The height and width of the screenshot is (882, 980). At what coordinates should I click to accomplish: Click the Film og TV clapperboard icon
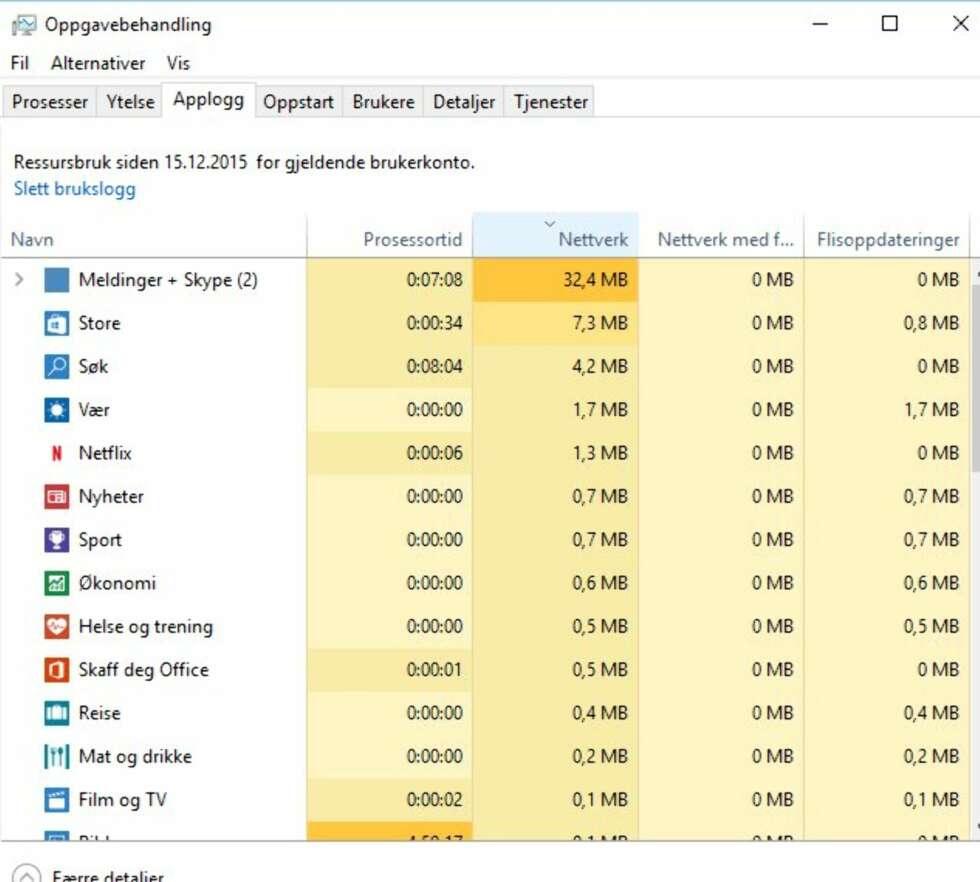56,800
